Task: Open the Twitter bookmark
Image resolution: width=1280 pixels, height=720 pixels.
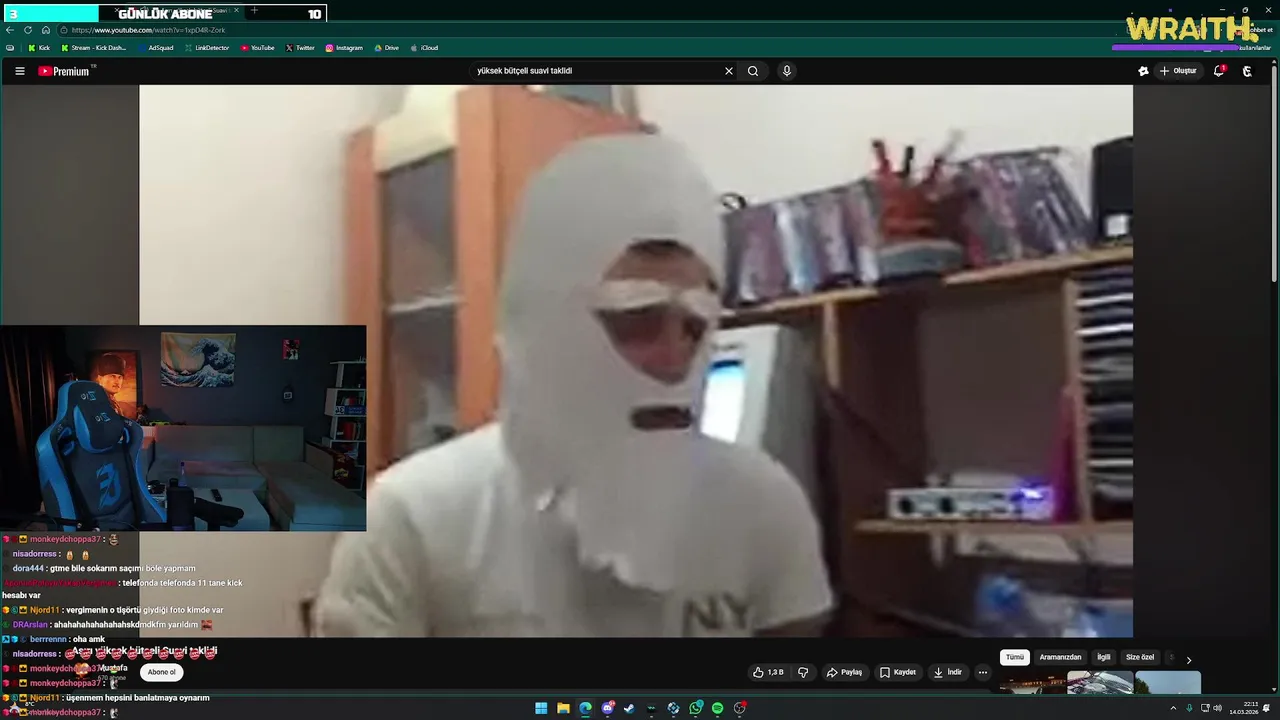Action: (x=299, y=48)
